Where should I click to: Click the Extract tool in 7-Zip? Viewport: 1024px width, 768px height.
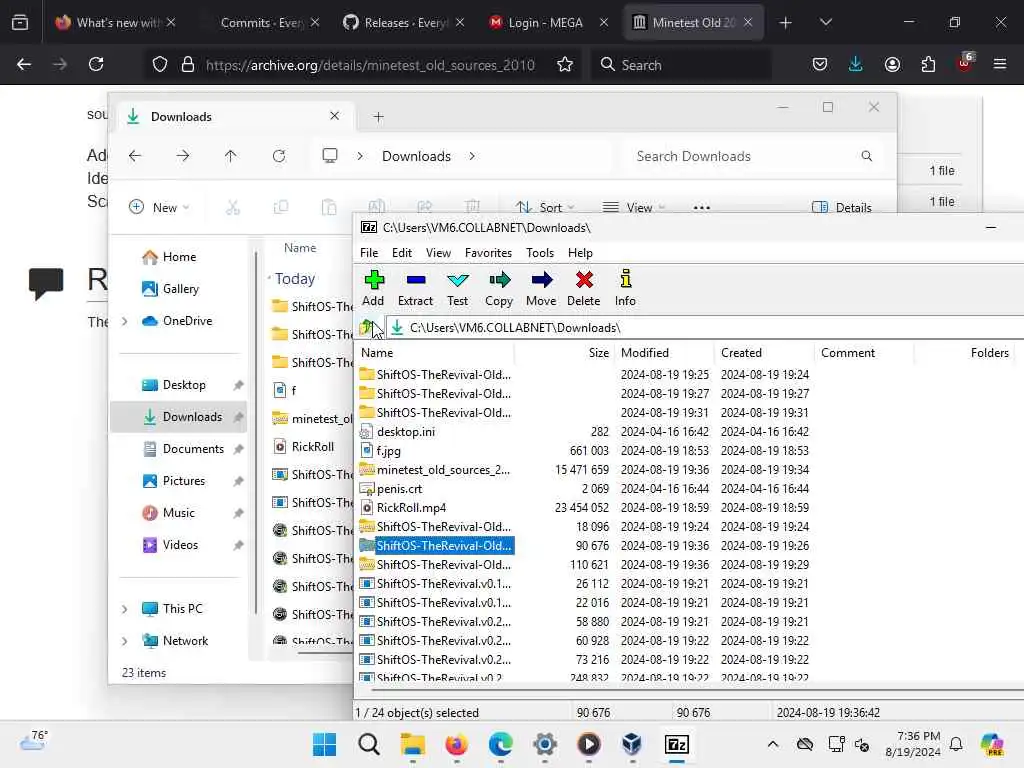(x=415, y=288)
